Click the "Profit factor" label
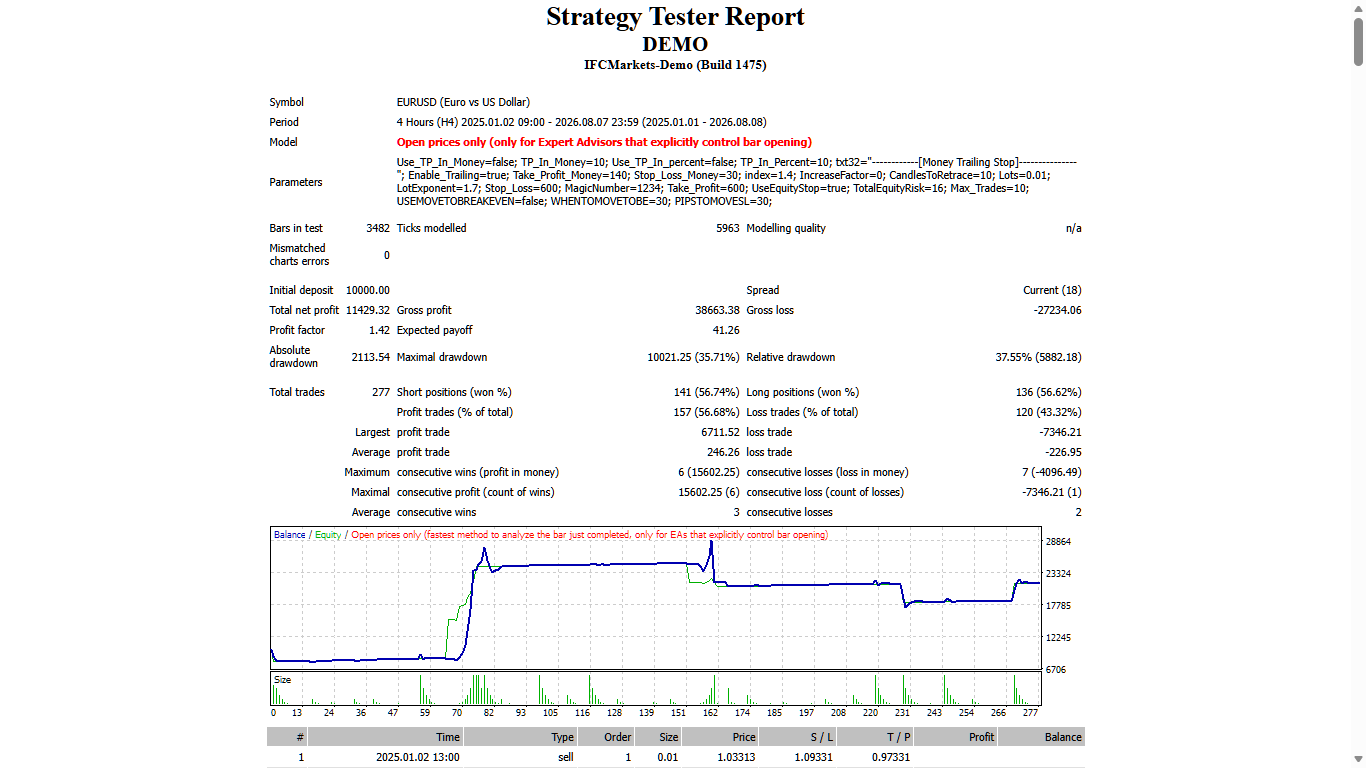This screenshot has width=1366, height=768. coord(298,330)
